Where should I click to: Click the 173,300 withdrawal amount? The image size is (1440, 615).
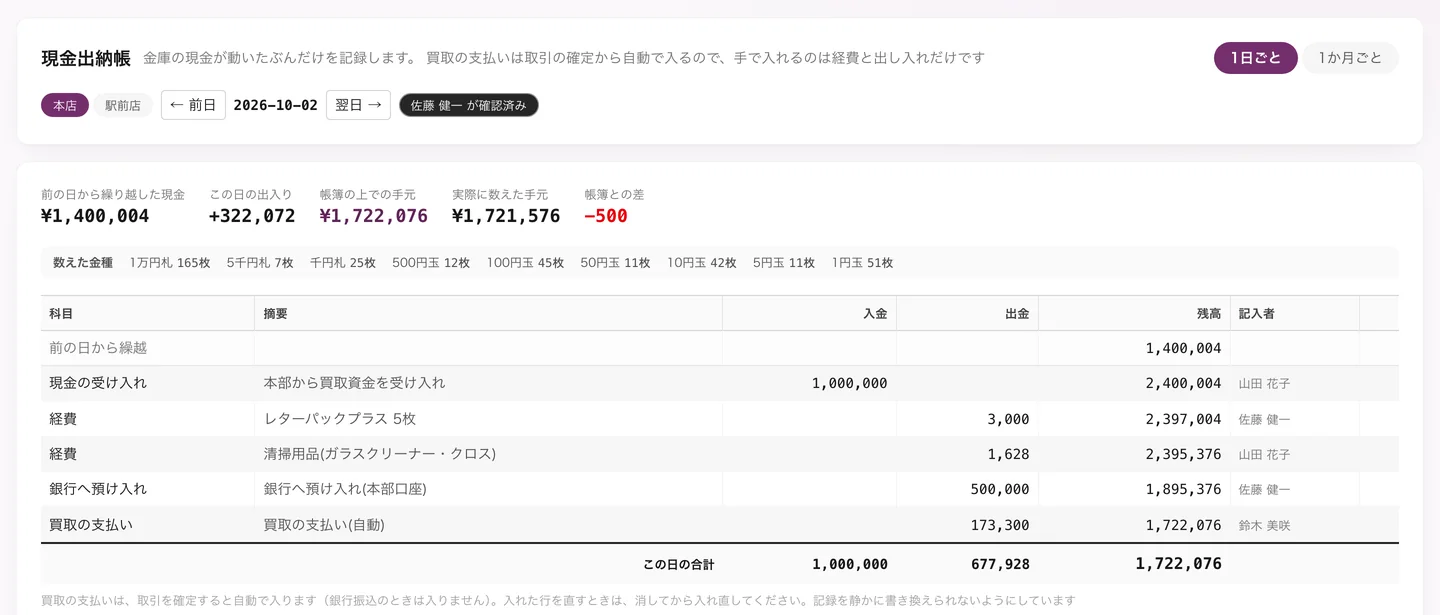click(1000, 525)
